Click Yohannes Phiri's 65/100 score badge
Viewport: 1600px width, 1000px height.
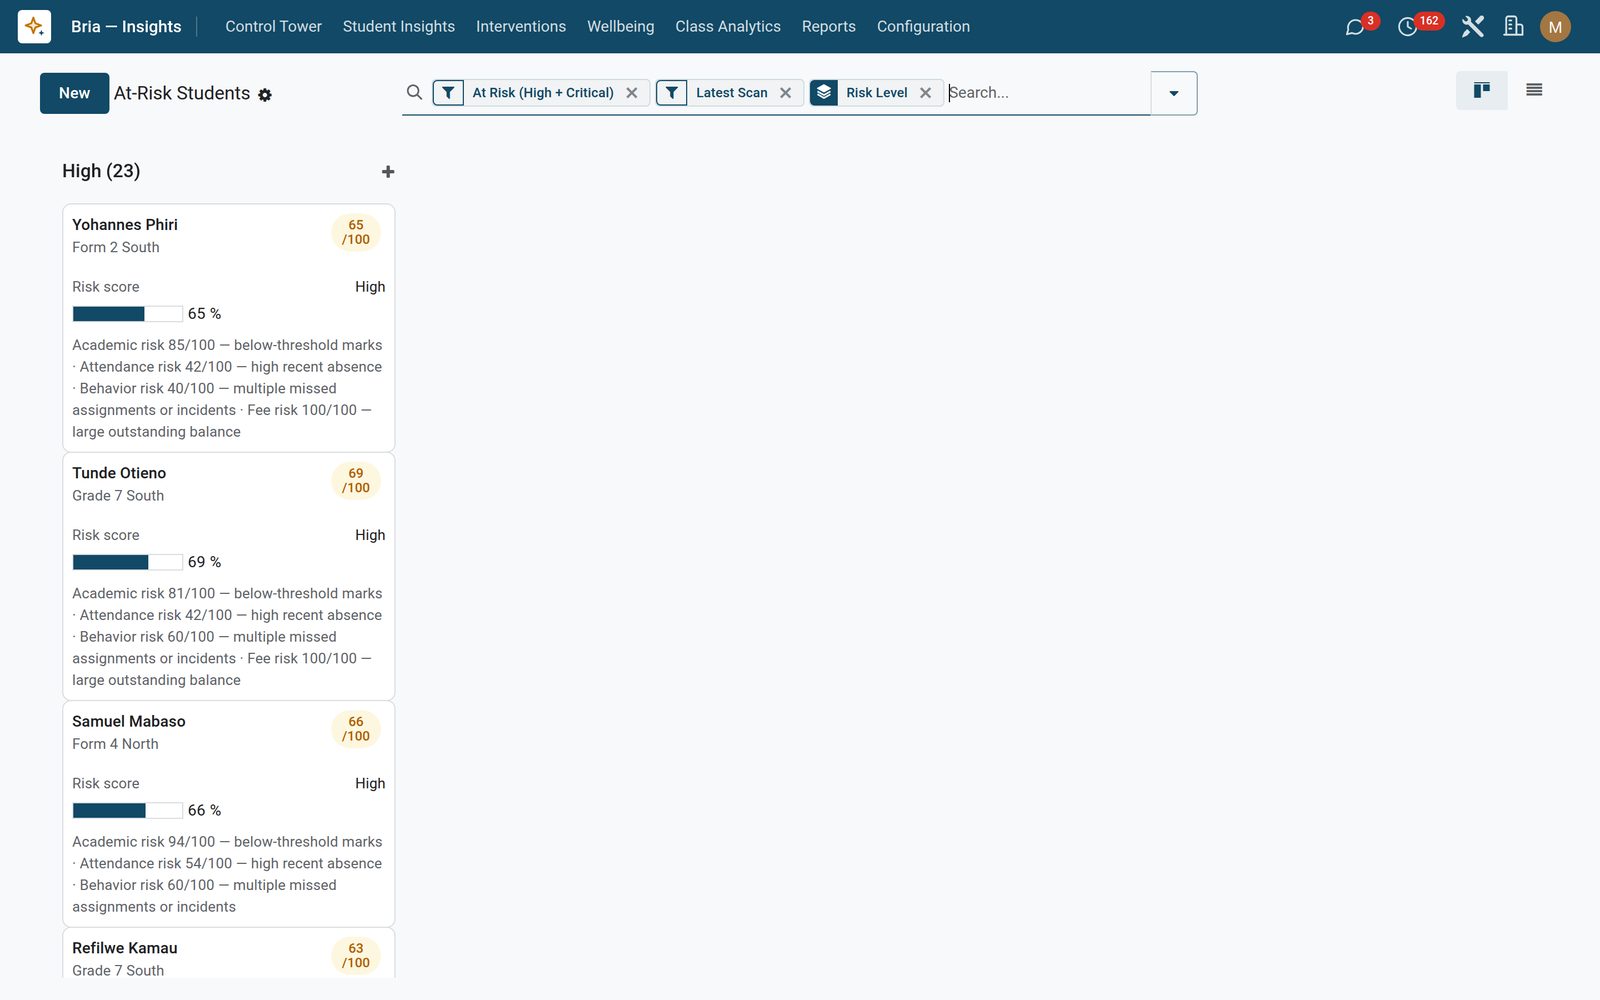click(356, 232)
